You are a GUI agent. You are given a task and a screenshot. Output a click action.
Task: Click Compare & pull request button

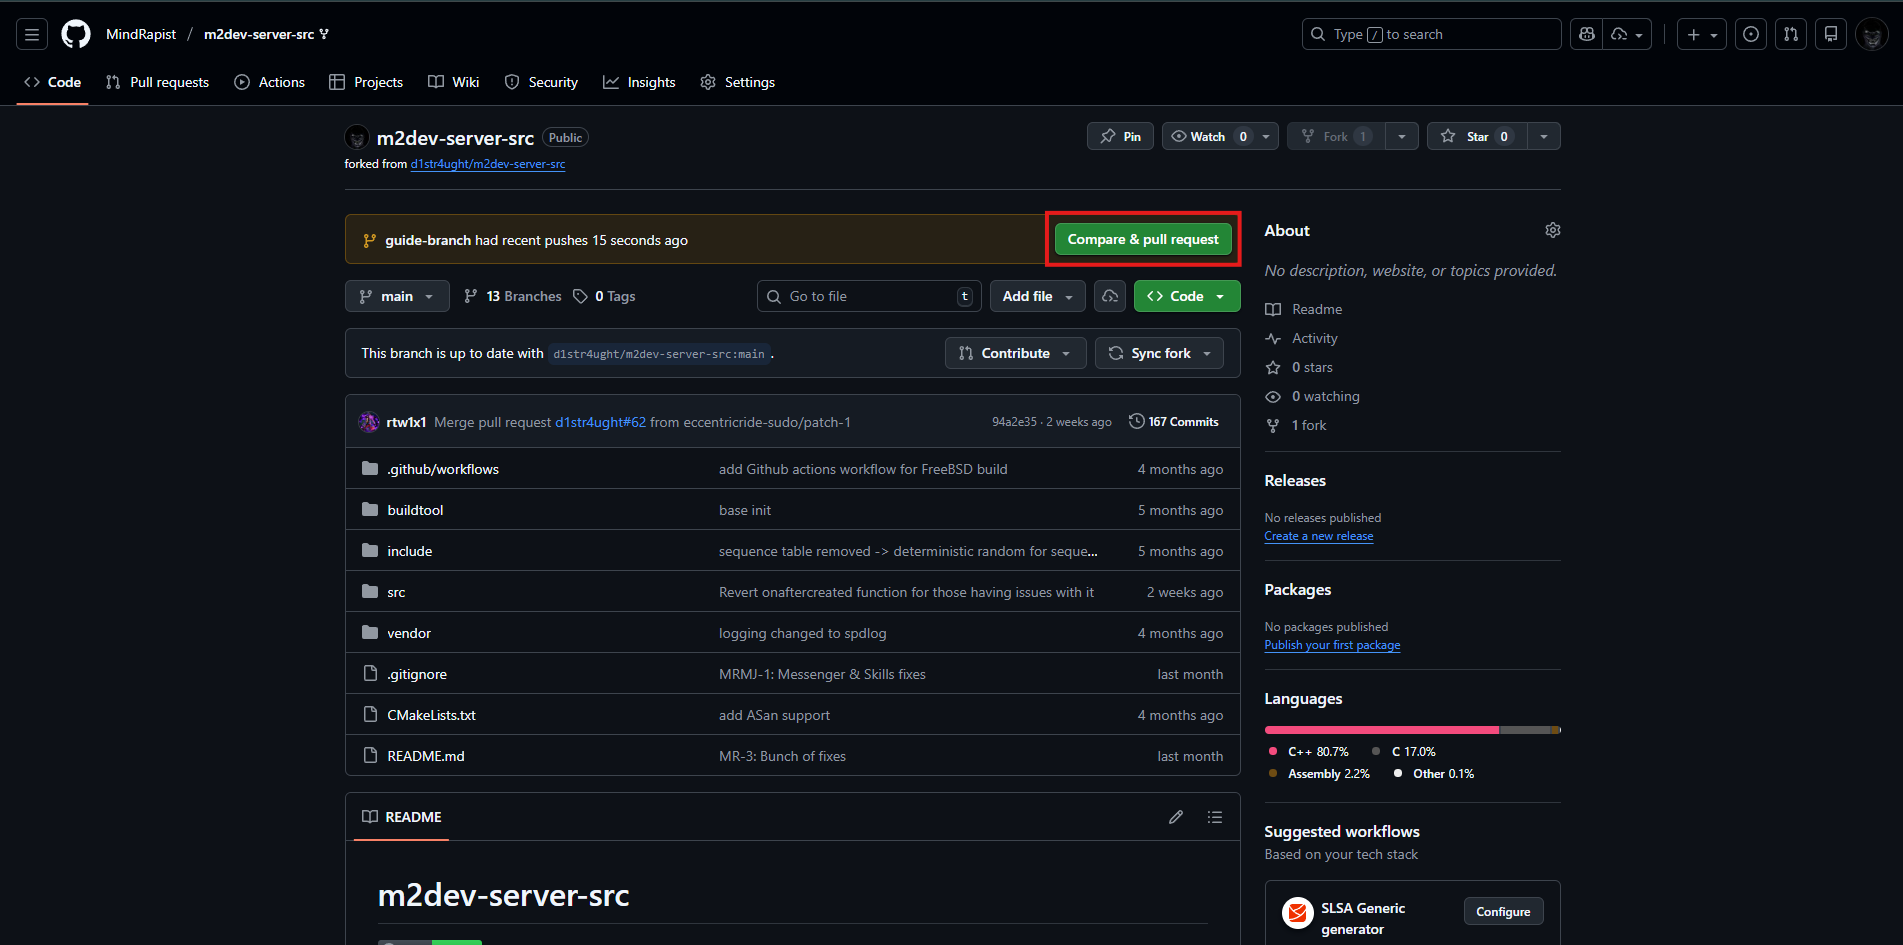(x=1143, y=239)
